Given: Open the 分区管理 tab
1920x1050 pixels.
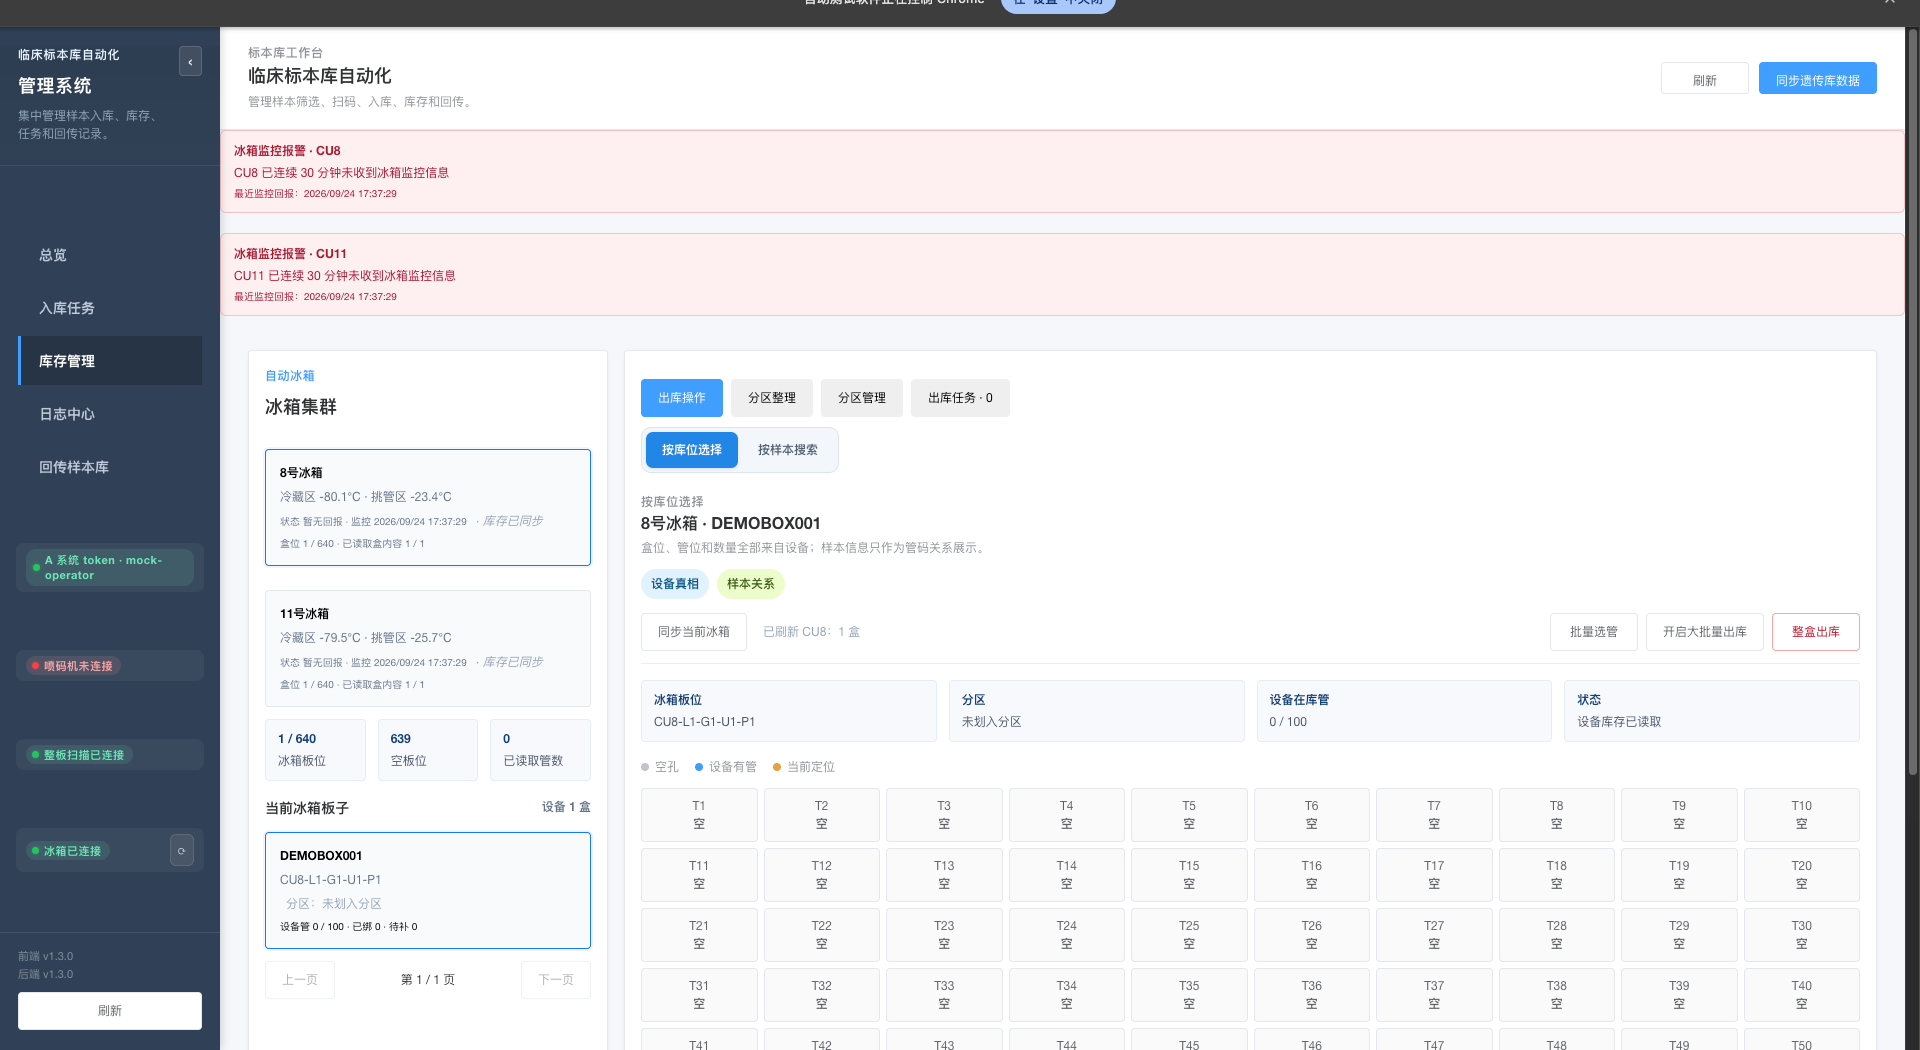Looking at the screenshot, I should point(862,398).
